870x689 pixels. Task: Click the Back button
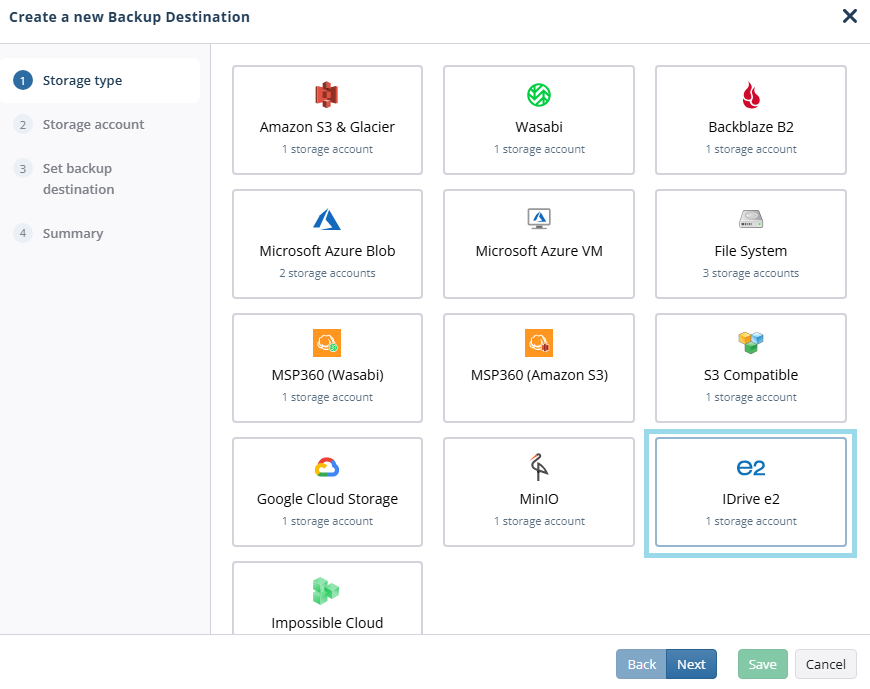(641, 664)
